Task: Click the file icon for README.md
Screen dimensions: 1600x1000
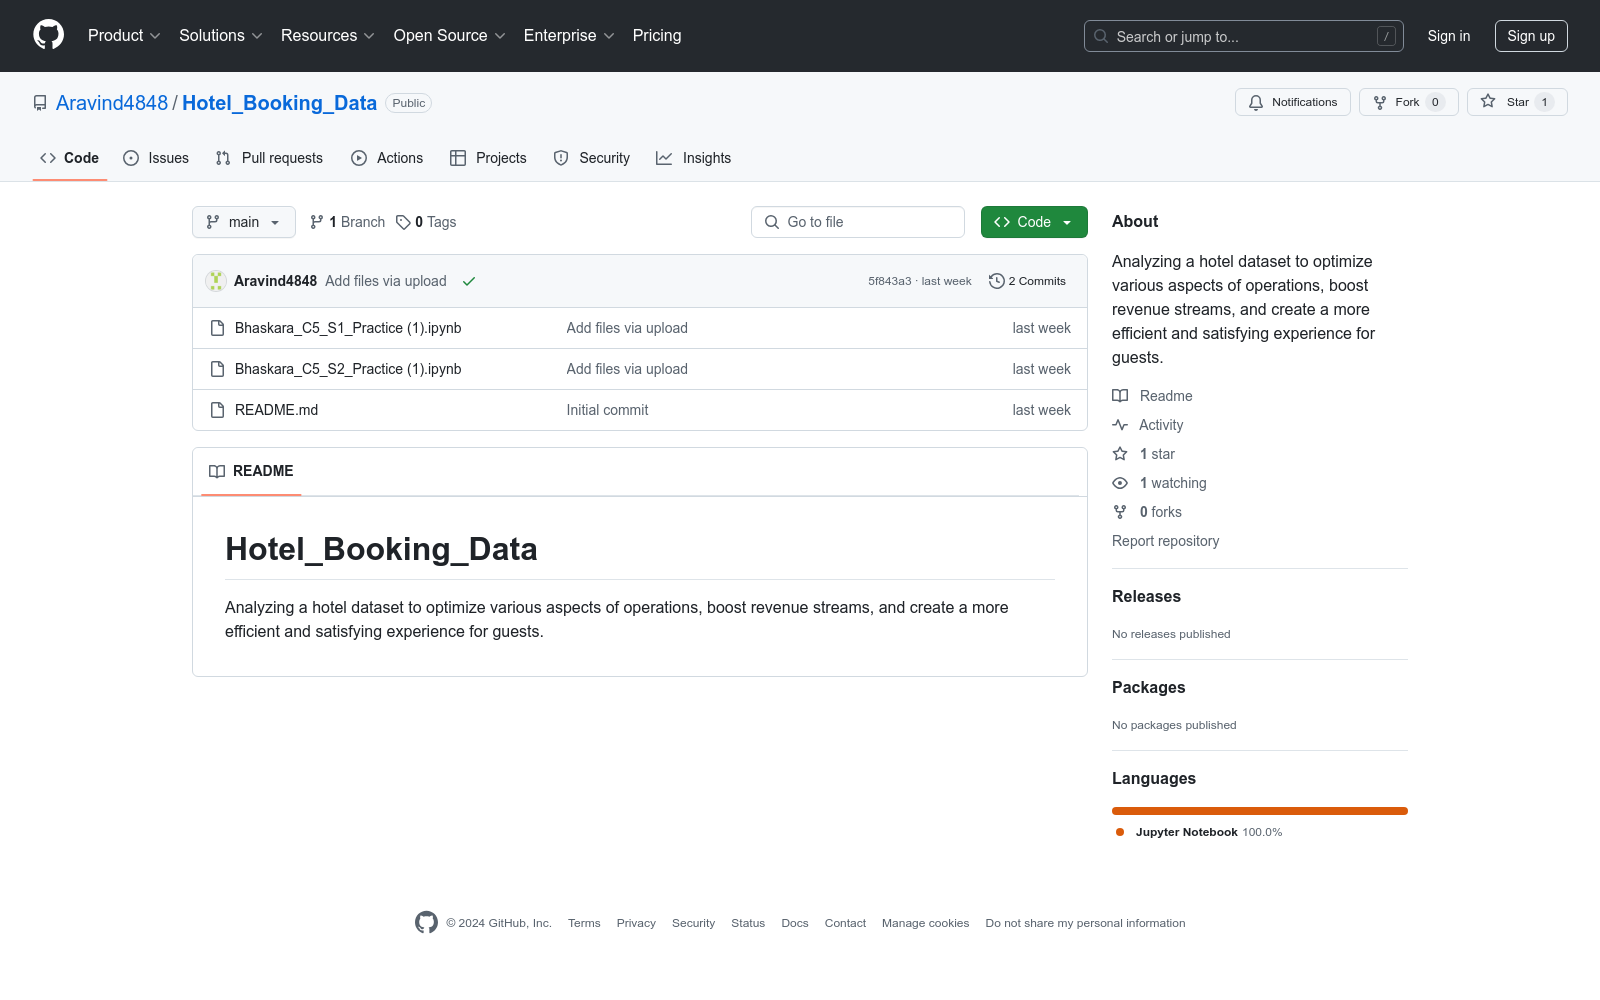Action: point(217,410)
